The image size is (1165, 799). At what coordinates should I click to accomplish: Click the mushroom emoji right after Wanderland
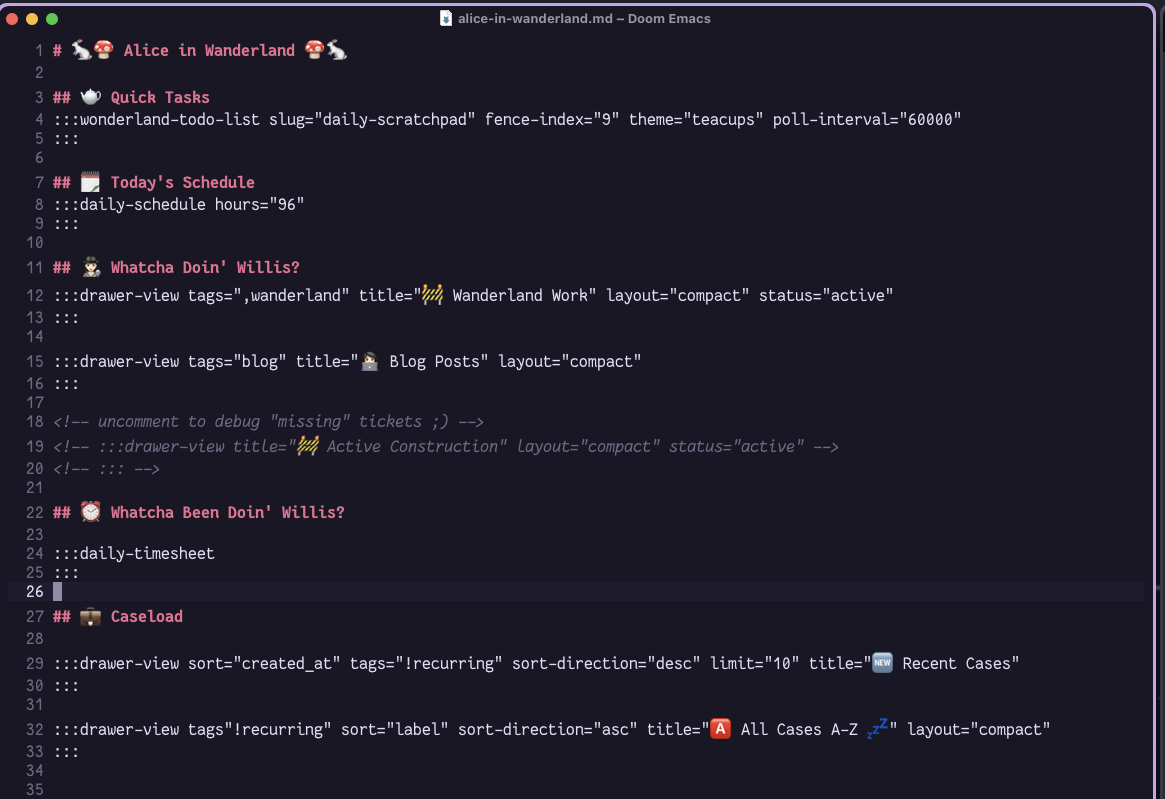pos(313,50)
